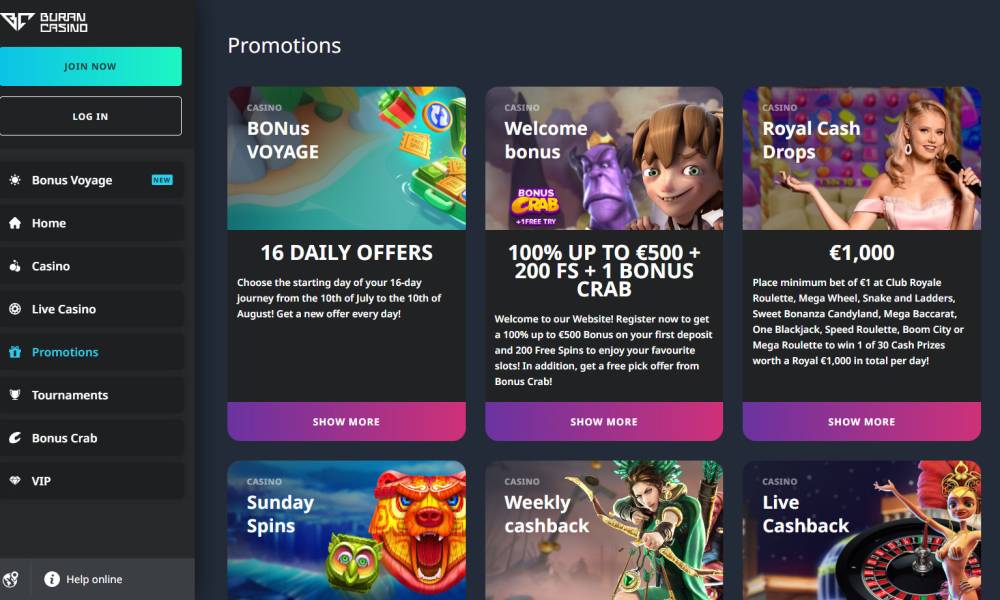This screenshot has width=1000, height=600.
Task: Click the LOG IN button
Action: [91, 116]
